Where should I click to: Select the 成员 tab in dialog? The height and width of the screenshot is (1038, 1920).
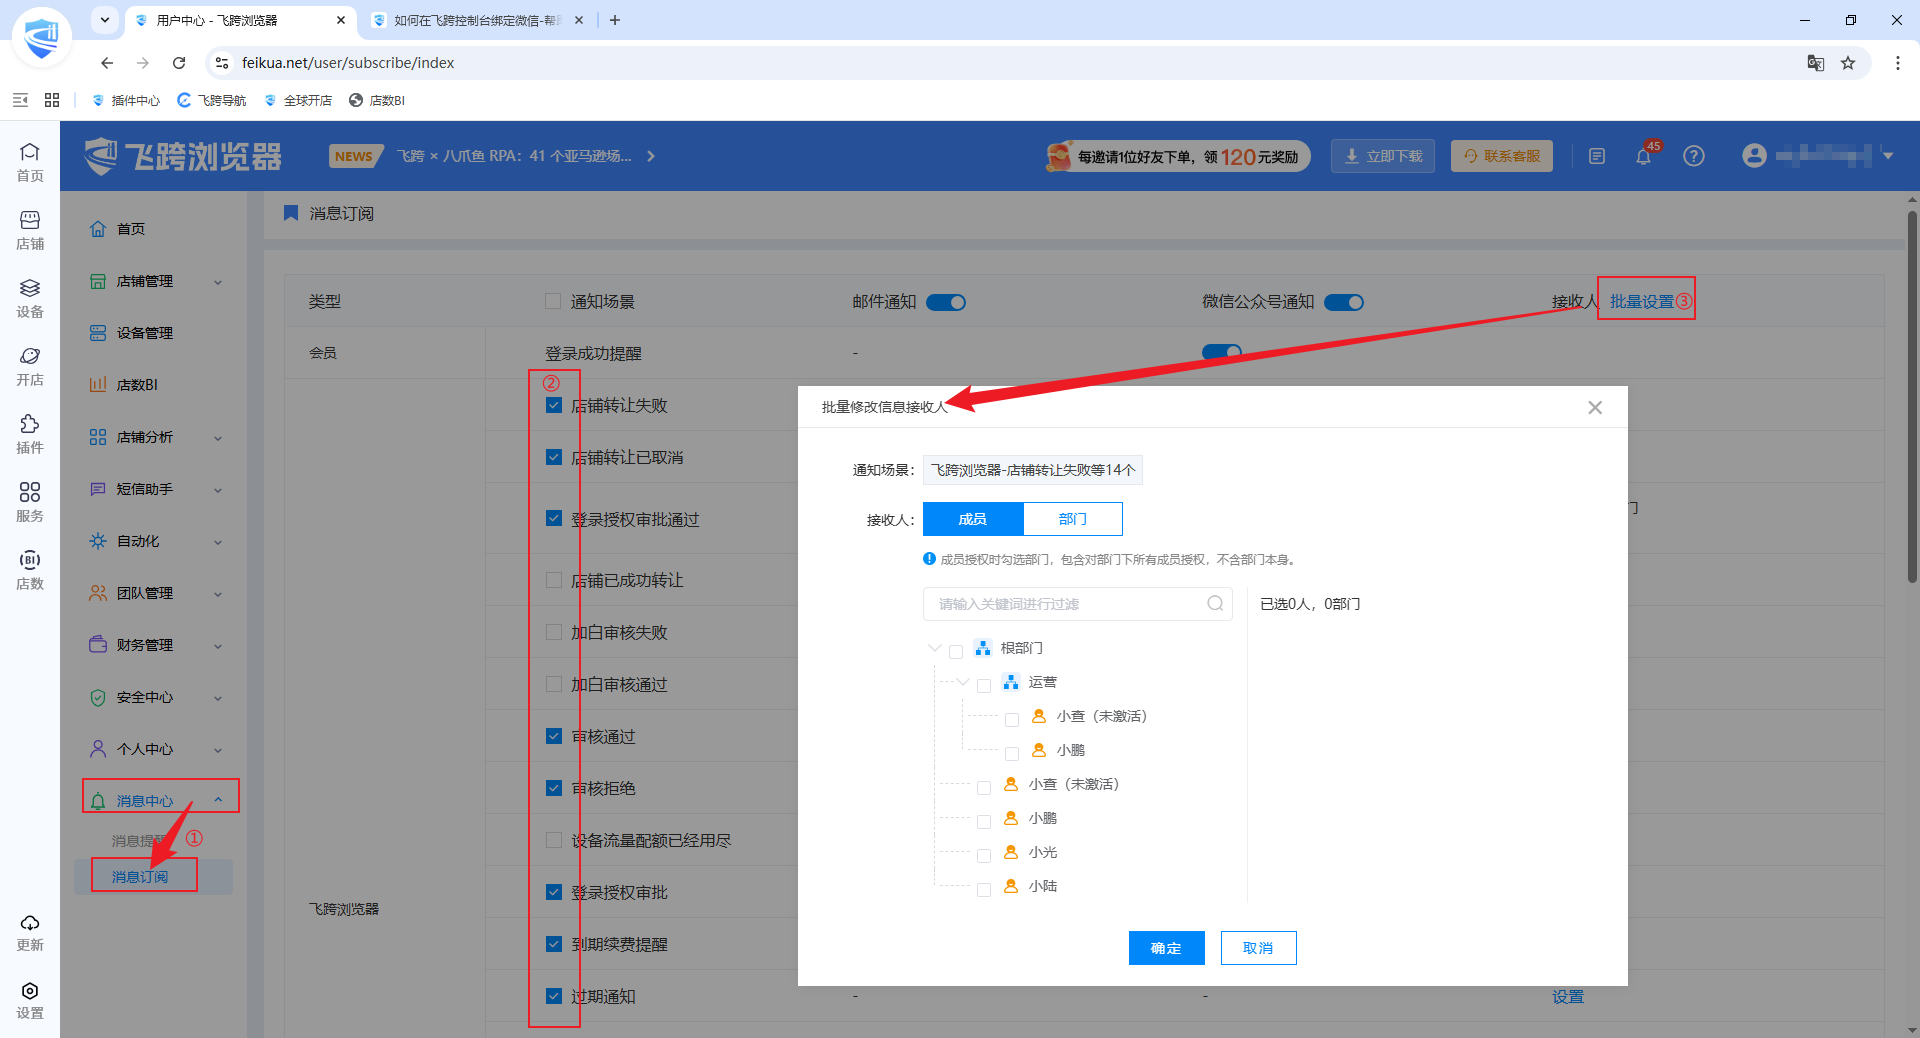(x=973, y=519)
